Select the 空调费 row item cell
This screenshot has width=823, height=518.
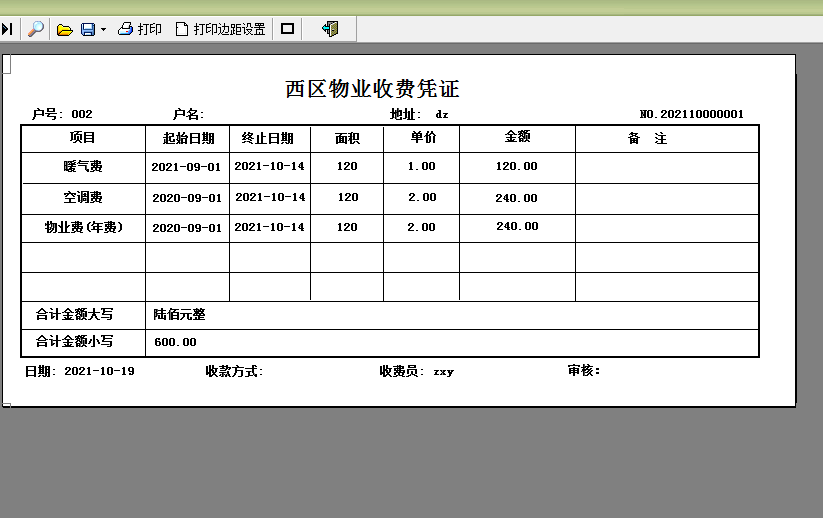83,198
